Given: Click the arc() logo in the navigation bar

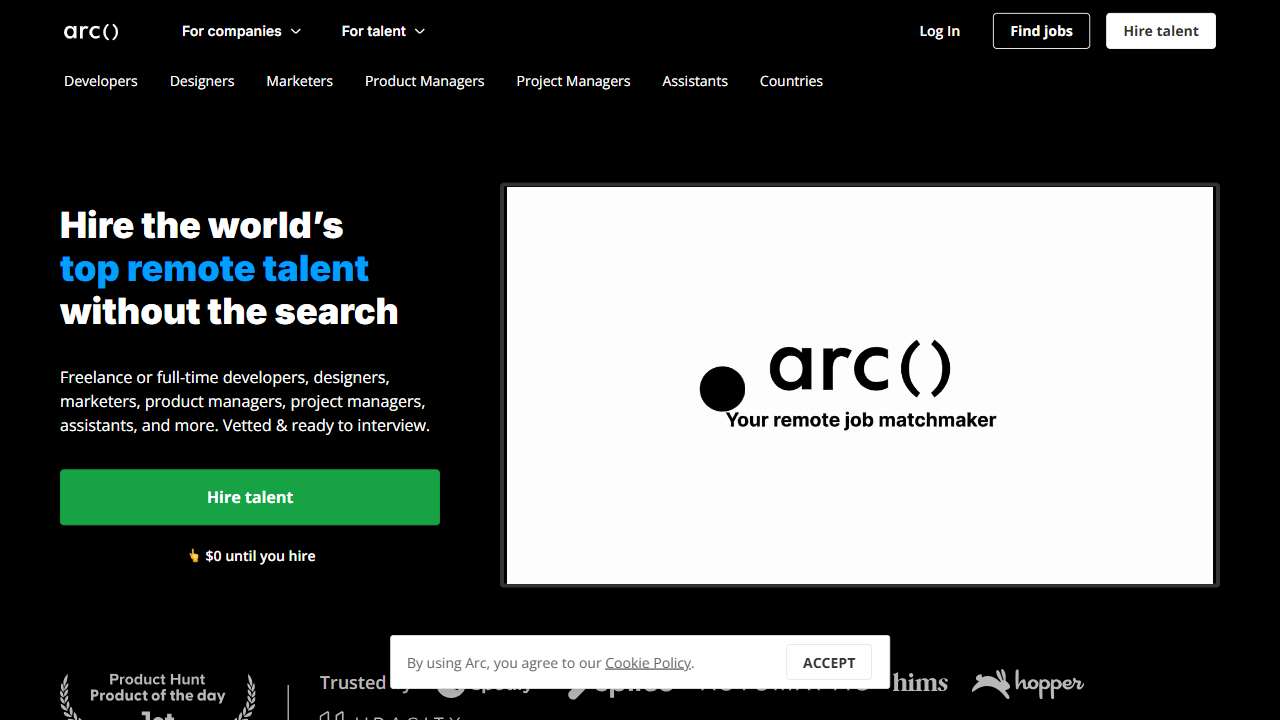Looking at the screenshot, I should (90, 31).
